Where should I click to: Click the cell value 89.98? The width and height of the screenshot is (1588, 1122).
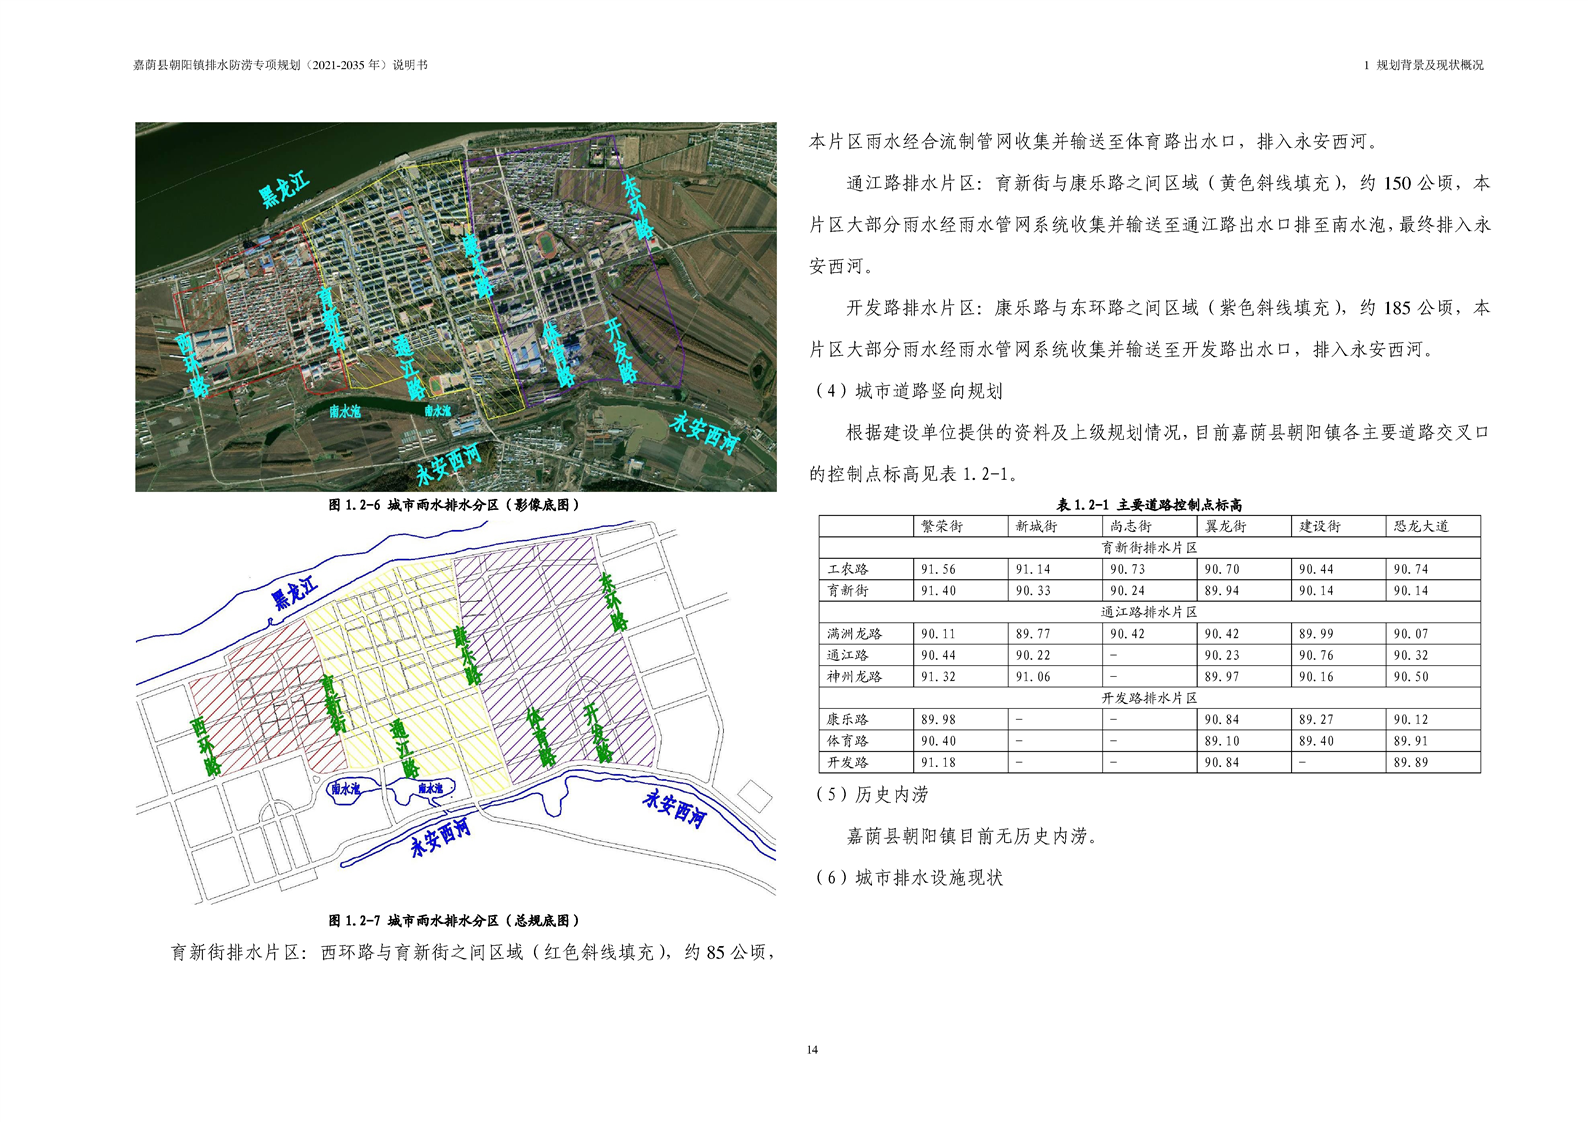938,720
